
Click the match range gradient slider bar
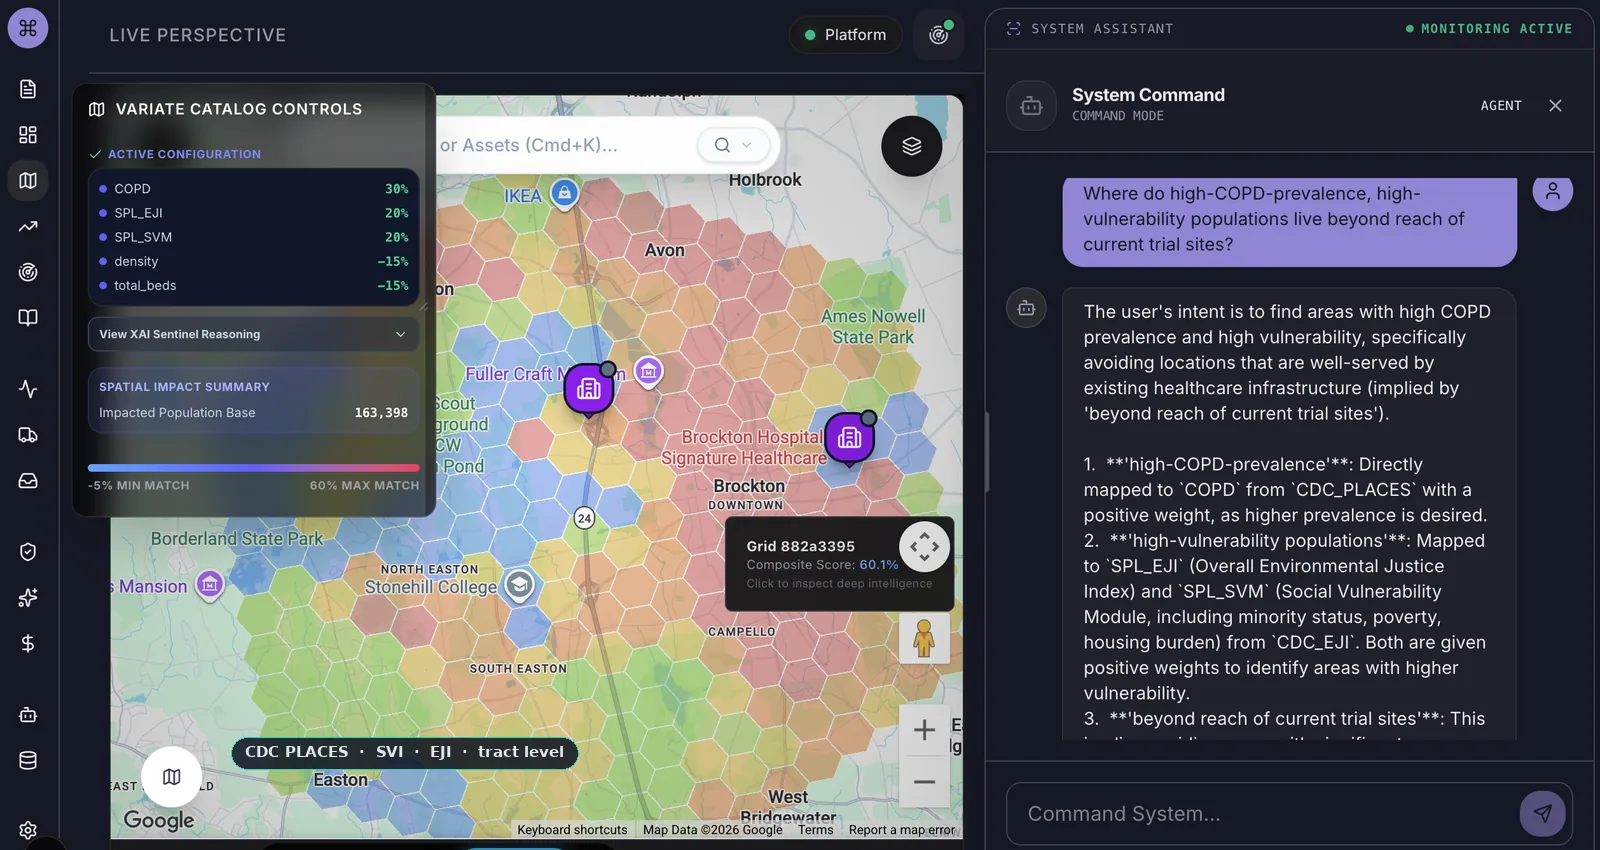tap(253, 467)
